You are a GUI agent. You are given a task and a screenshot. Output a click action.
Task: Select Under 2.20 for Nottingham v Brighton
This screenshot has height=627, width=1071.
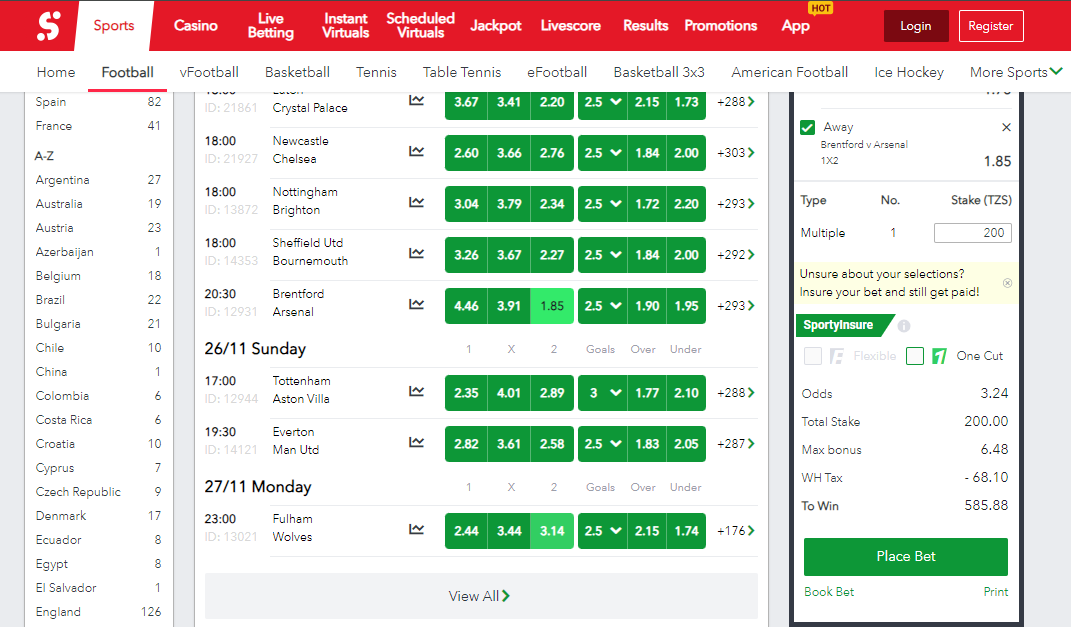(x=686, y=204)
